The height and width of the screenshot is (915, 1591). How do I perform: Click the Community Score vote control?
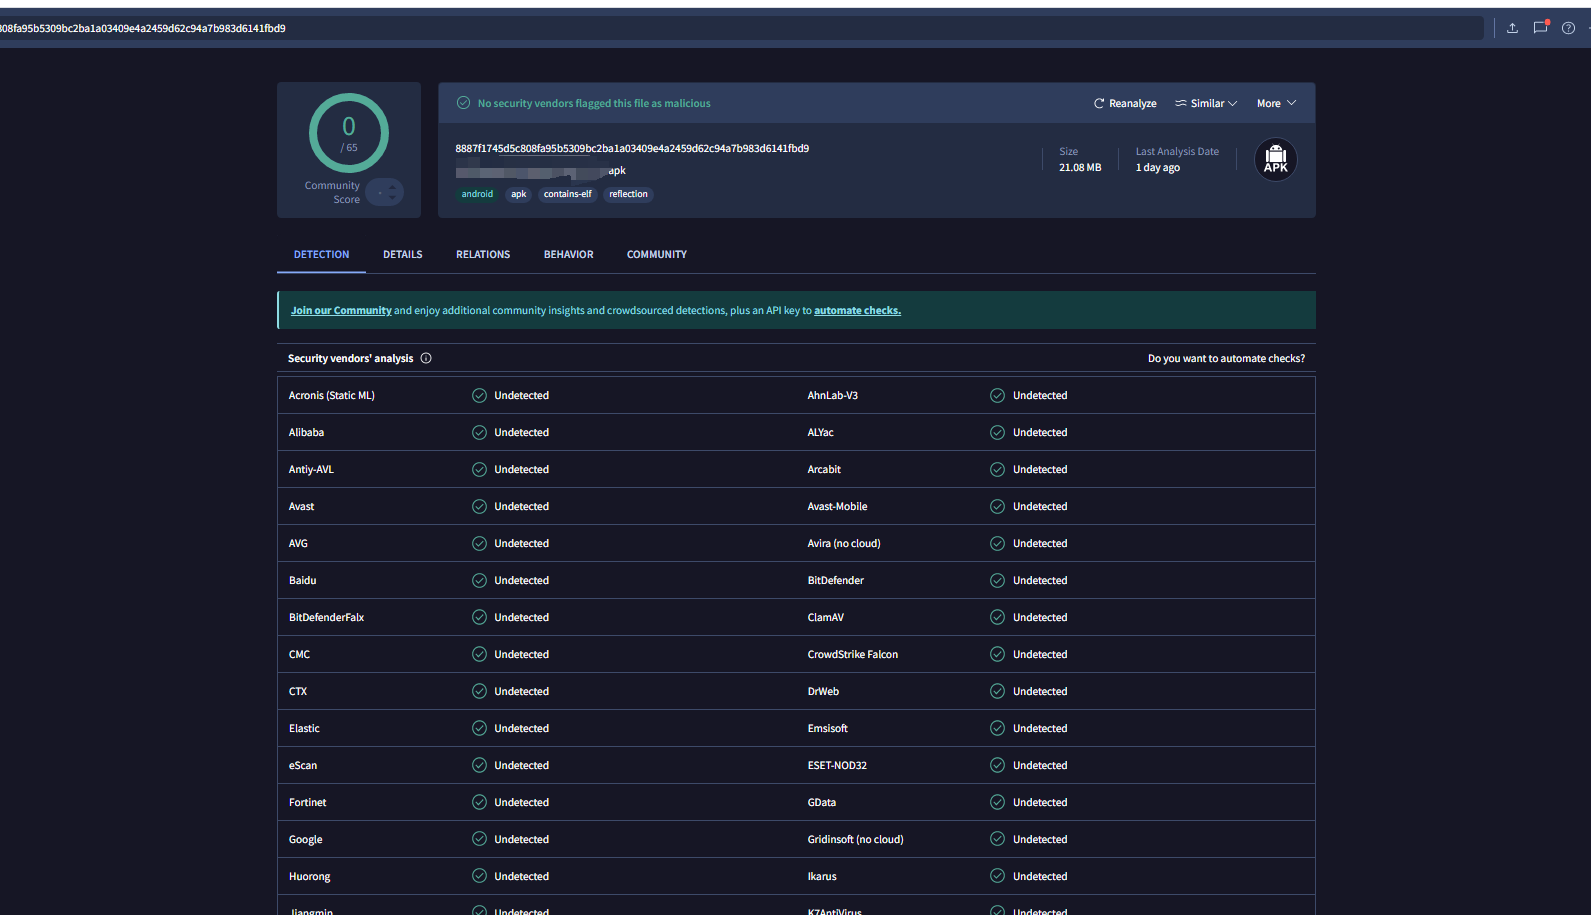[385, 192]
